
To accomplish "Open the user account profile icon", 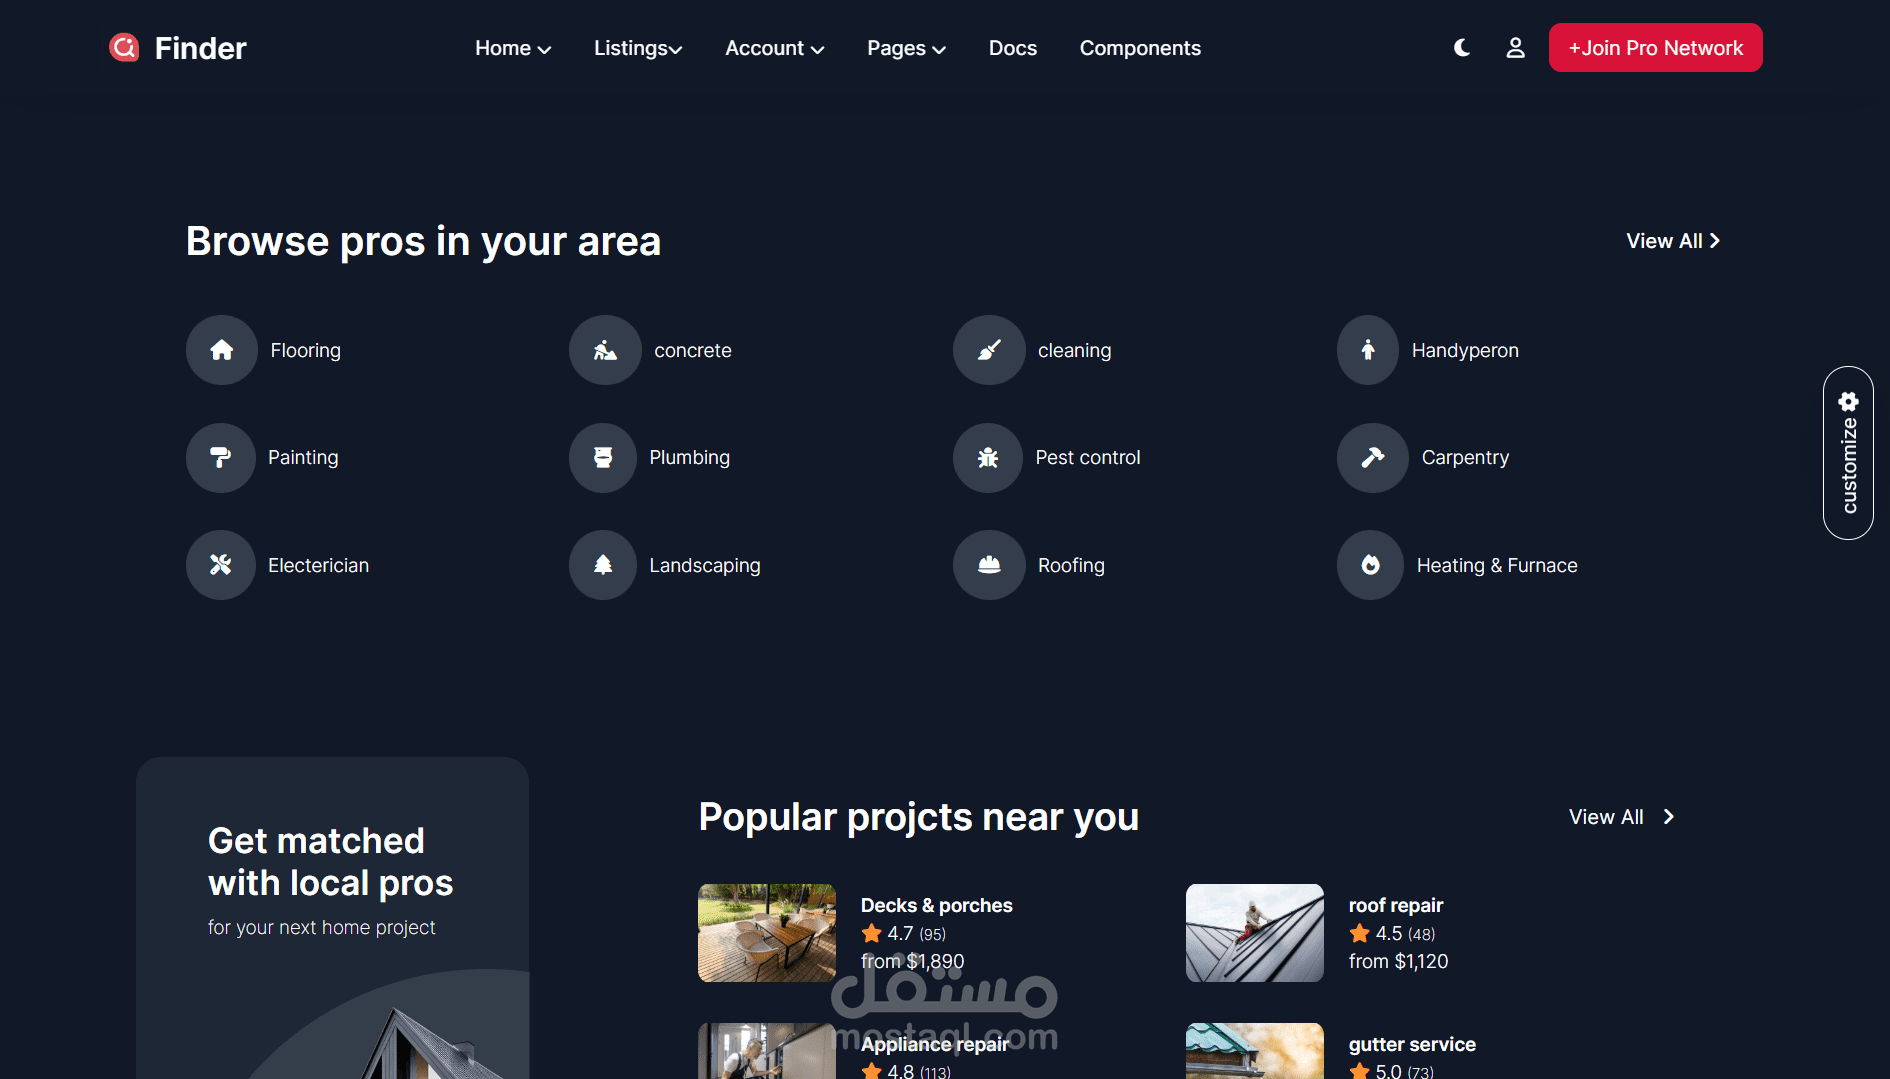I will (1515, 47).
